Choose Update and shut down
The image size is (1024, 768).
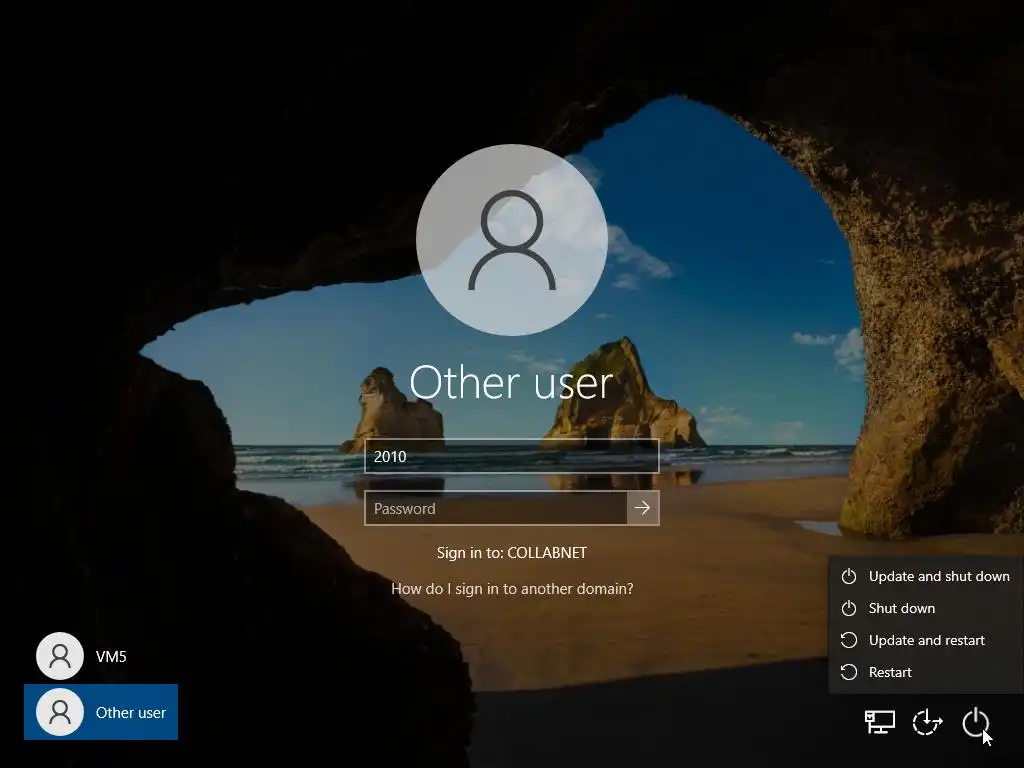(x=925, y=576)
